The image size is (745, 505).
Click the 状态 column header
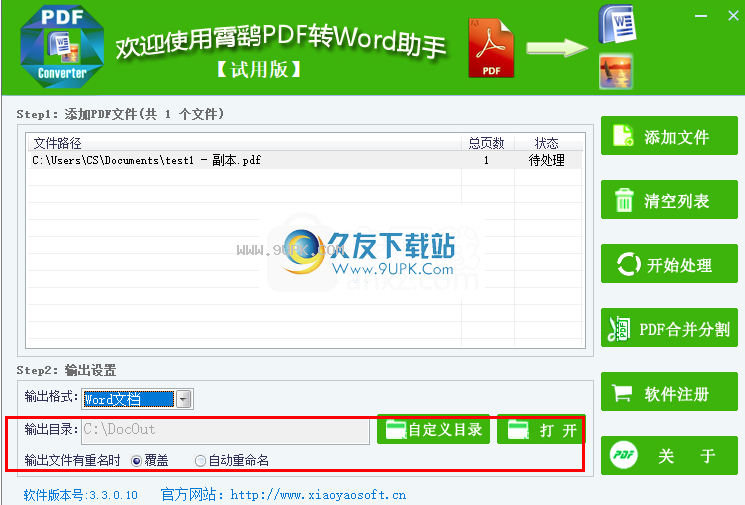pos(548,143)
